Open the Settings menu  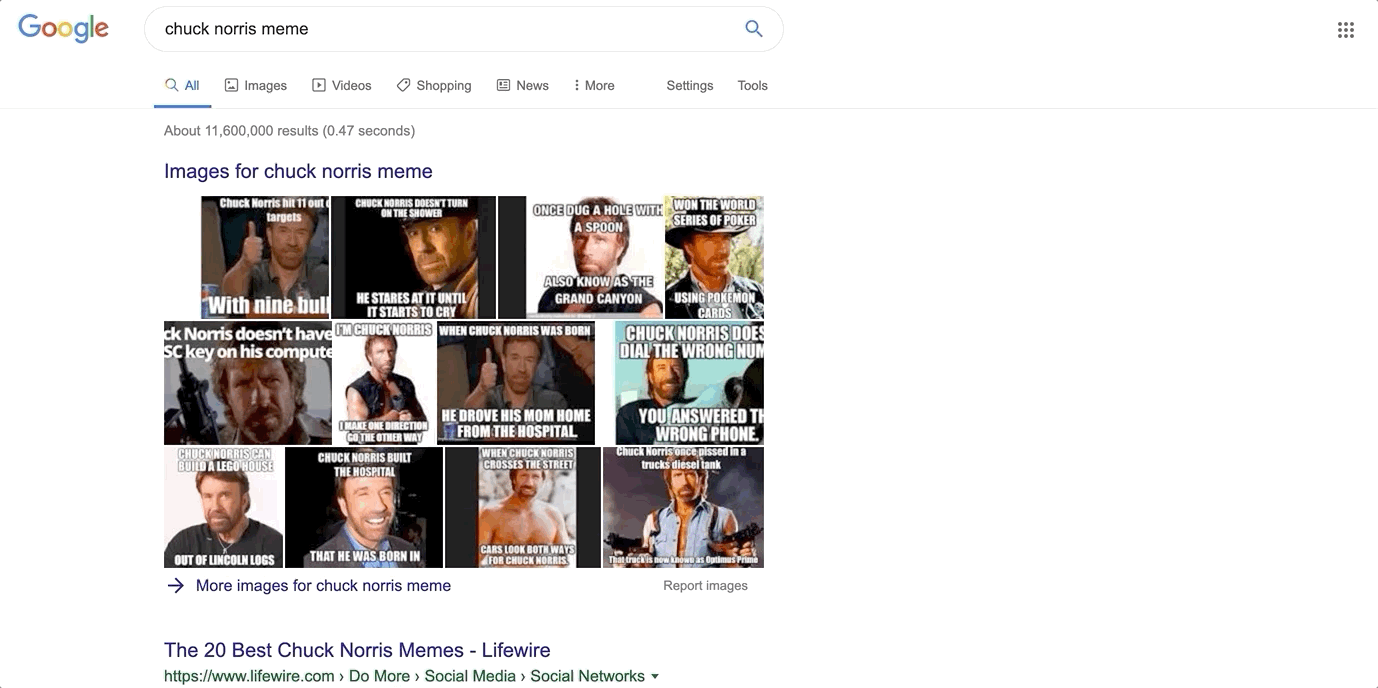(690, 86)
